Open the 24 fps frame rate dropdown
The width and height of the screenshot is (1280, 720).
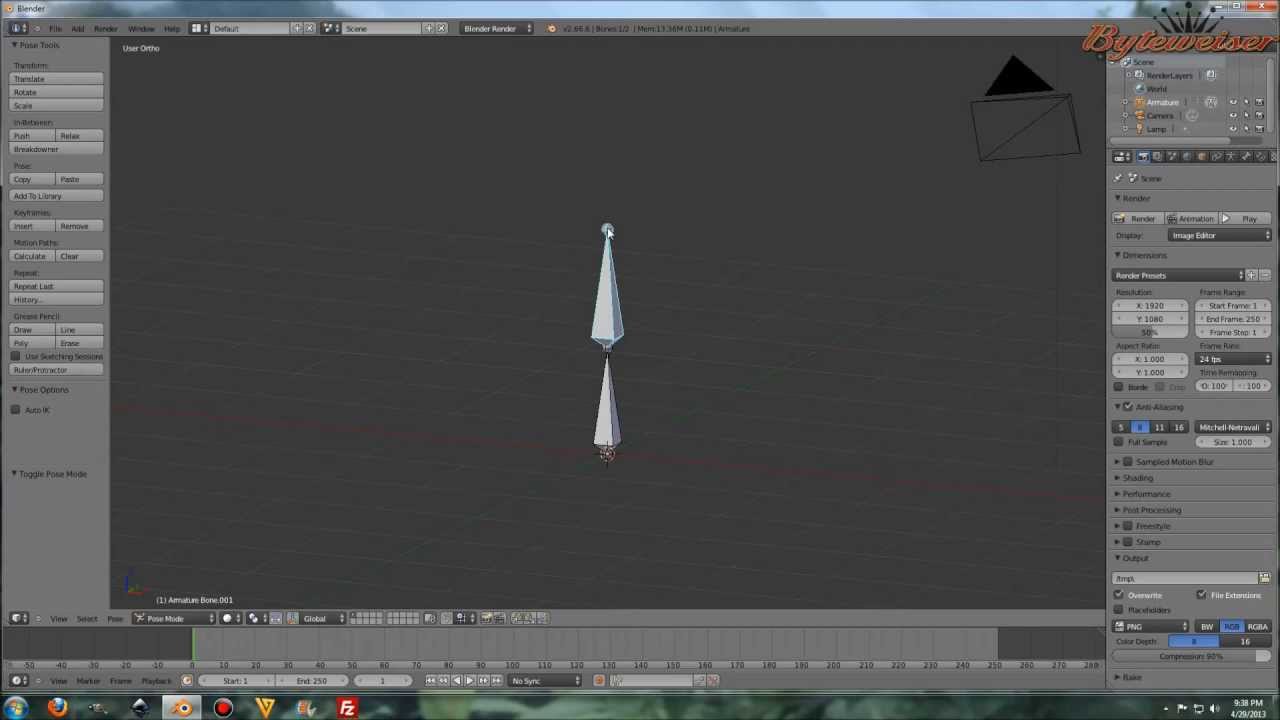(1234, 359)
